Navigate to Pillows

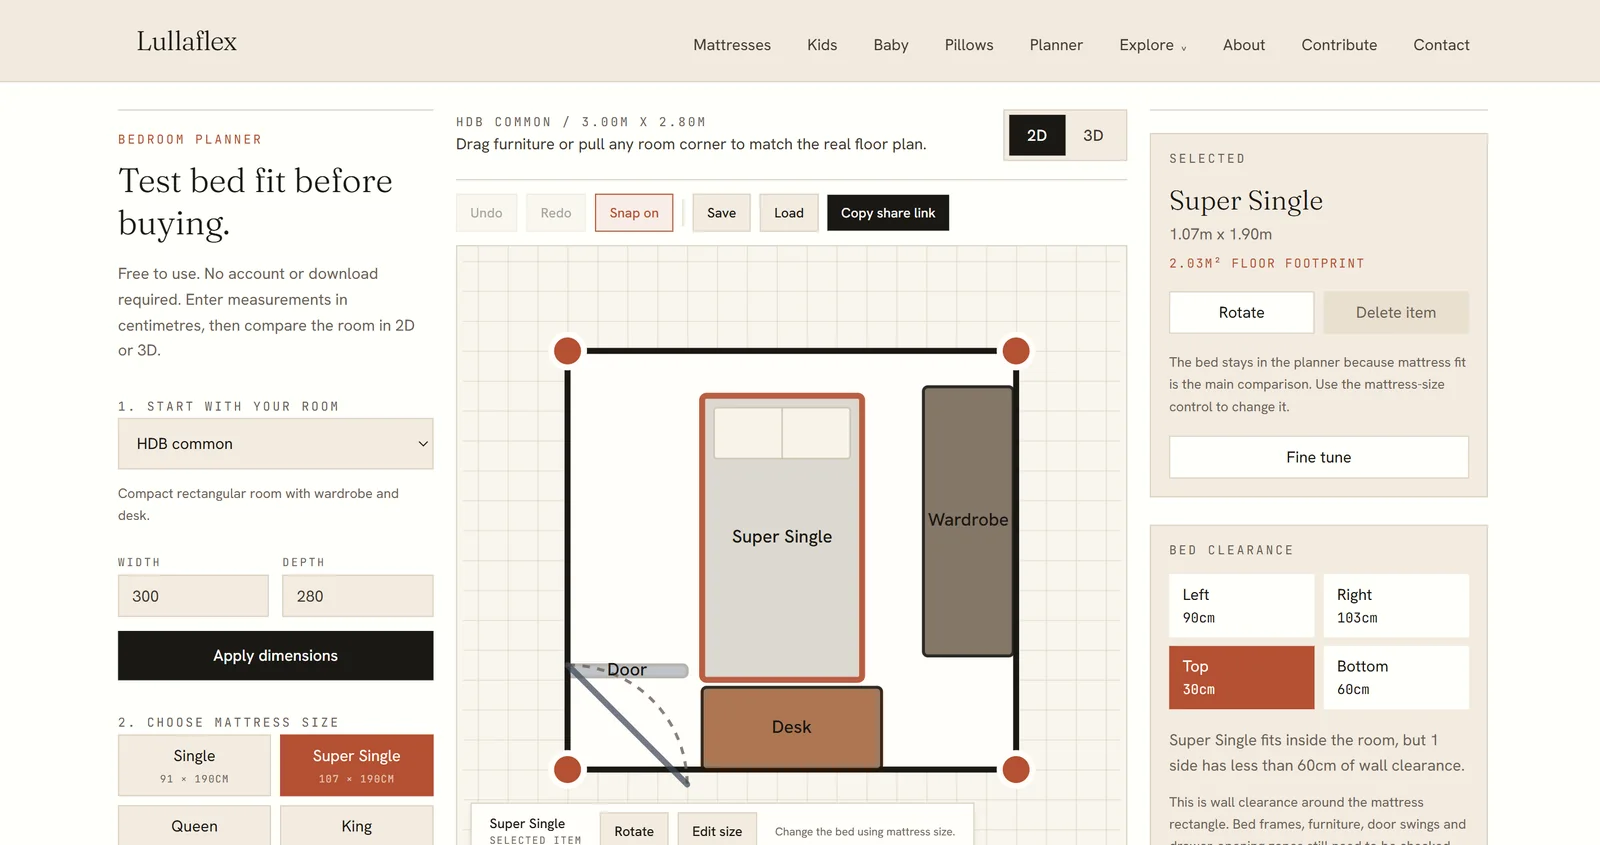click(x=969, y=45)
